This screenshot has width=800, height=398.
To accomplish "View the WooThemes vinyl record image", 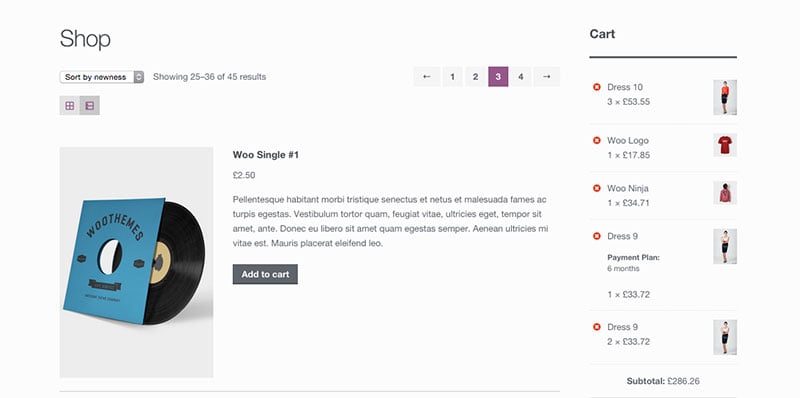I will click(136, 262).
